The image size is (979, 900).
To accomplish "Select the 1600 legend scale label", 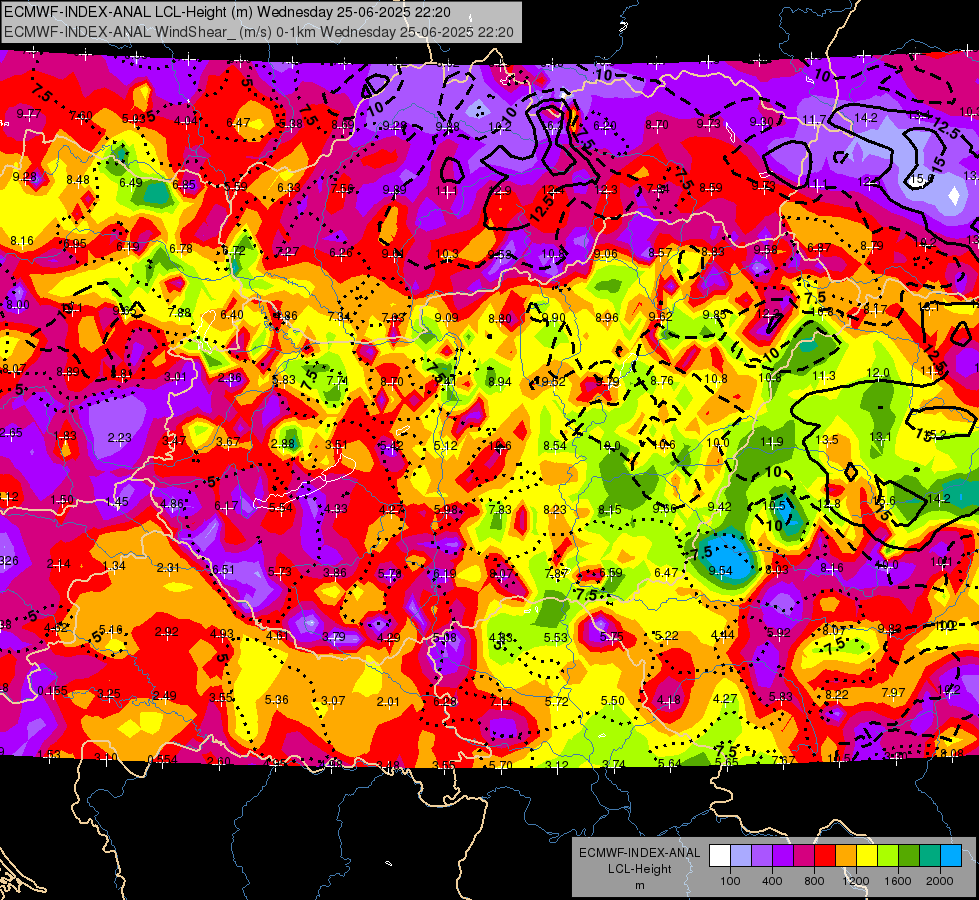I will (x=898, y=881).
